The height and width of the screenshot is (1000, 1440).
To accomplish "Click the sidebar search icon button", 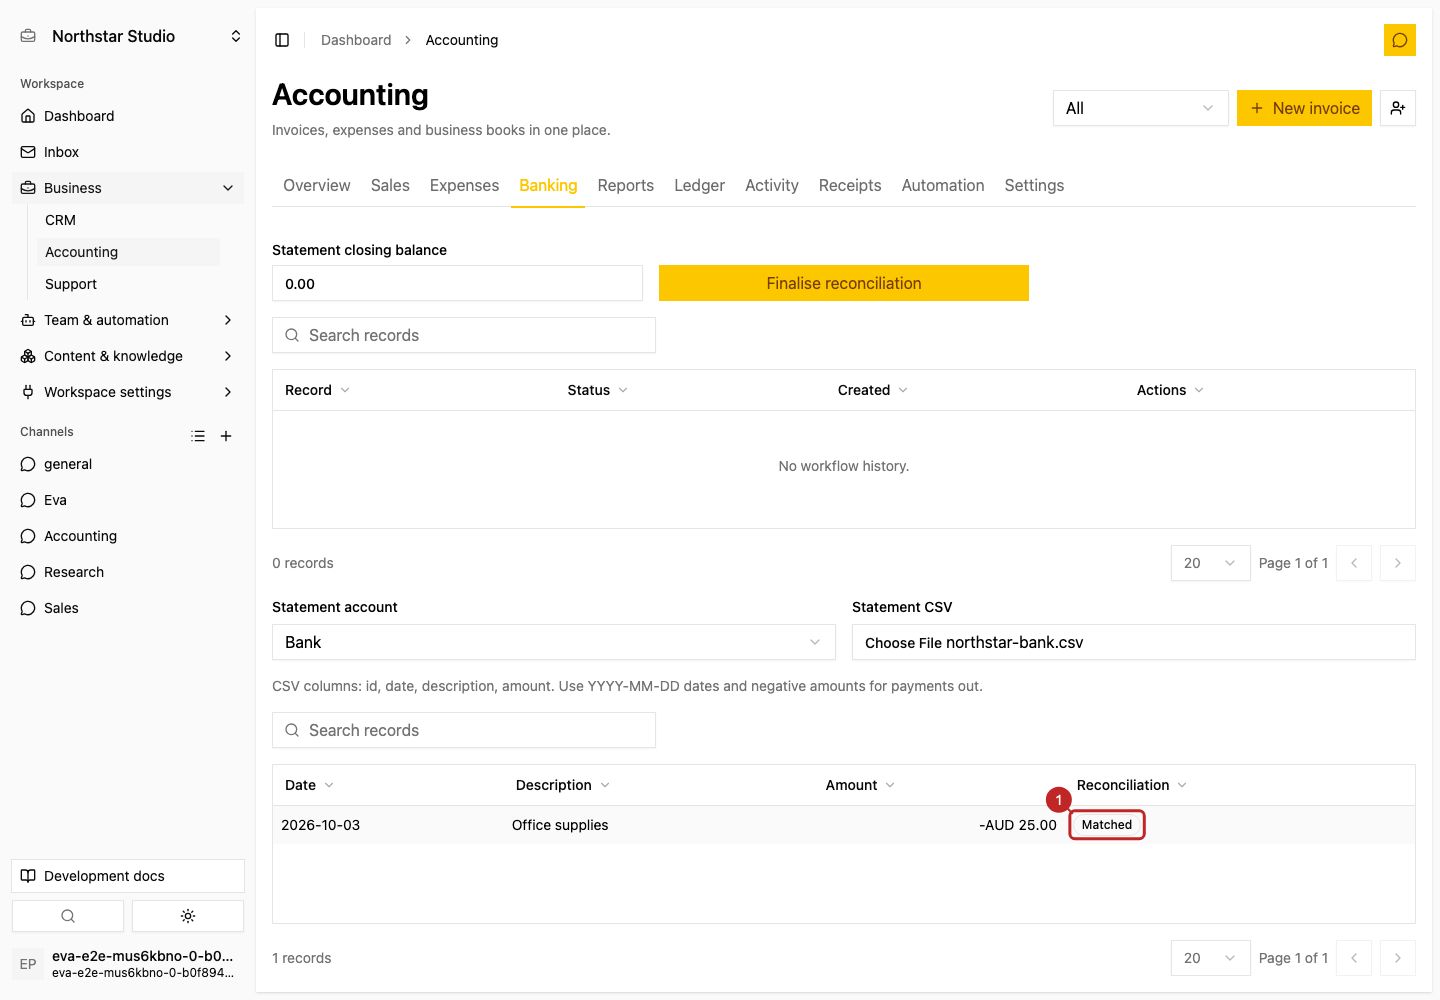I will point(68,916).
